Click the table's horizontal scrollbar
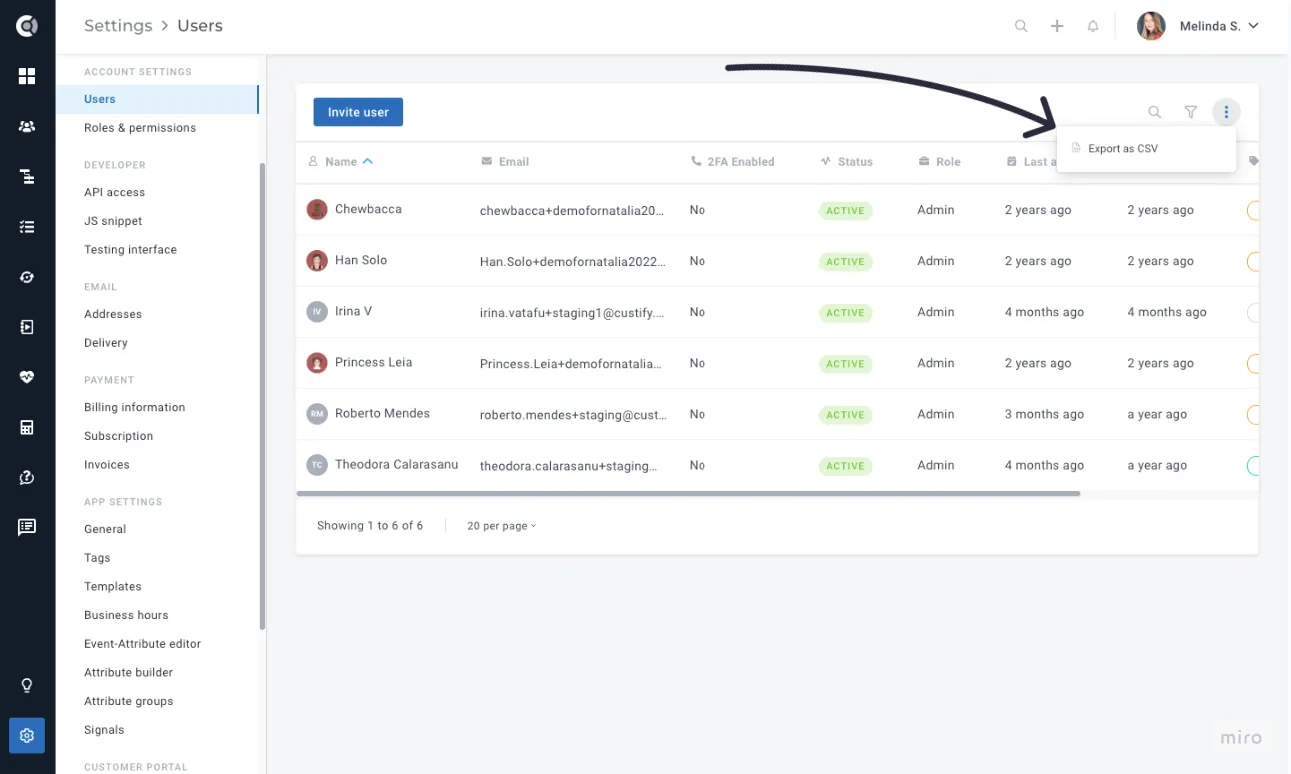This screenshot has width=1291, height=774. coord(688,493)
